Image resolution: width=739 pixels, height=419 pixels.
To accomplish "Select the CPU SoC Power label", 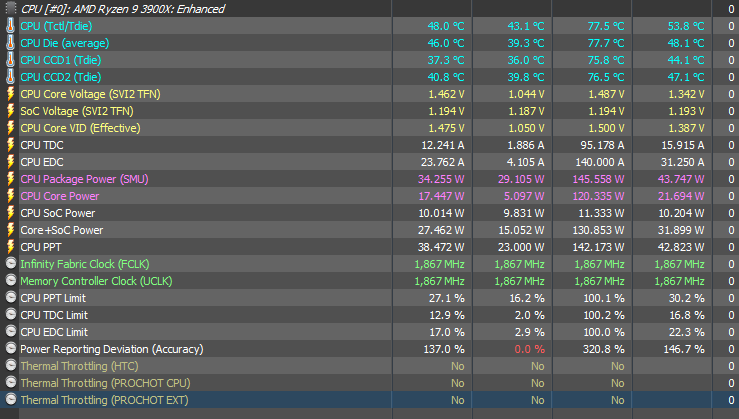I will click(x=58, y=213).
